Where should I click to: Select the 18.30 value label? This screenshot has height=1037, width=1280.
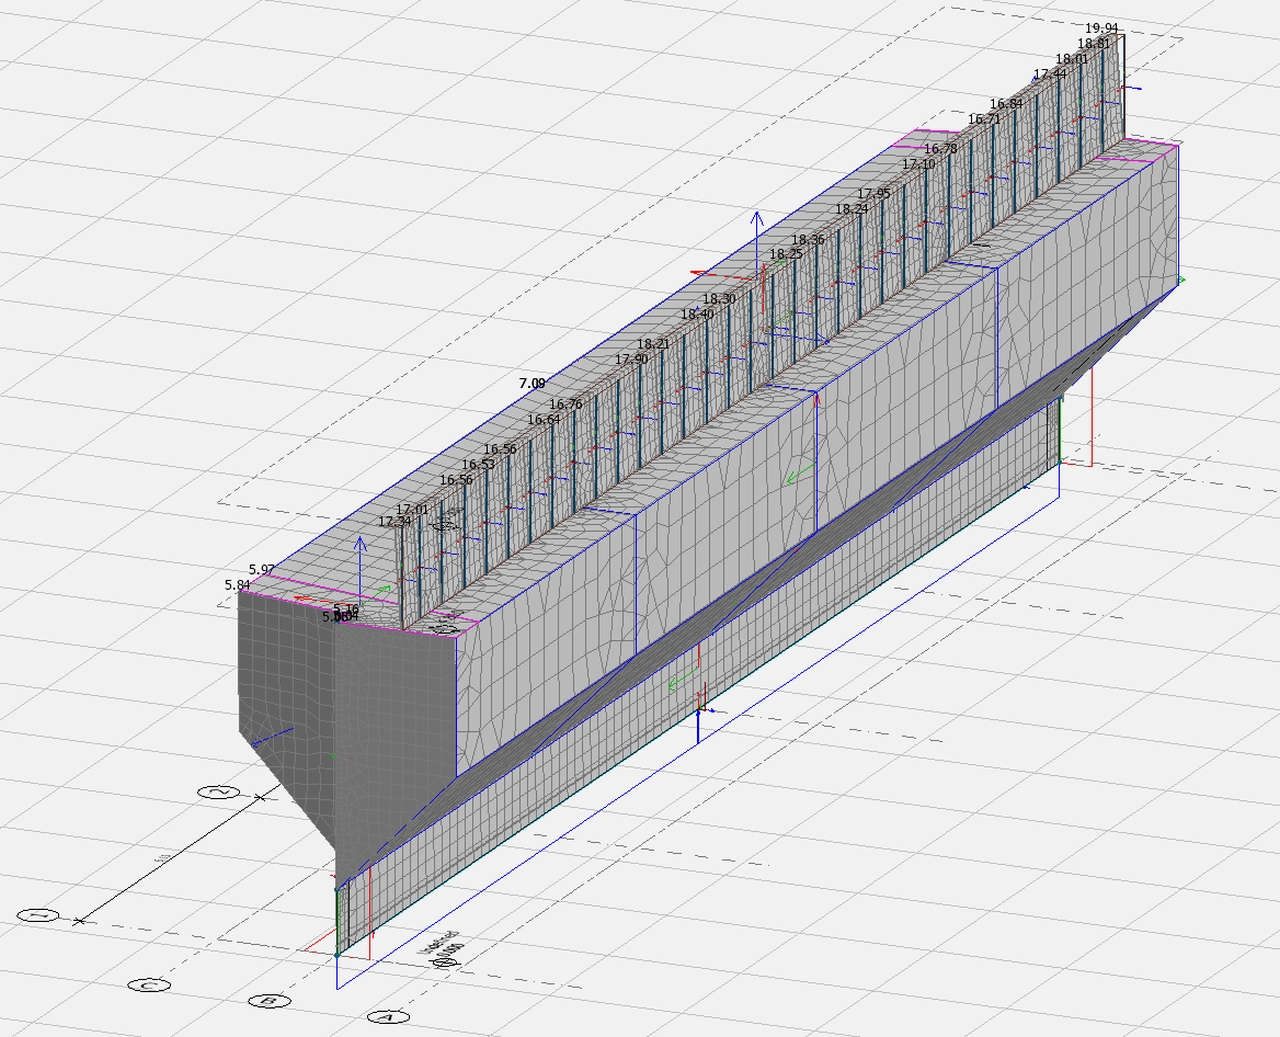pyautogui.click(x=719, y=299)
